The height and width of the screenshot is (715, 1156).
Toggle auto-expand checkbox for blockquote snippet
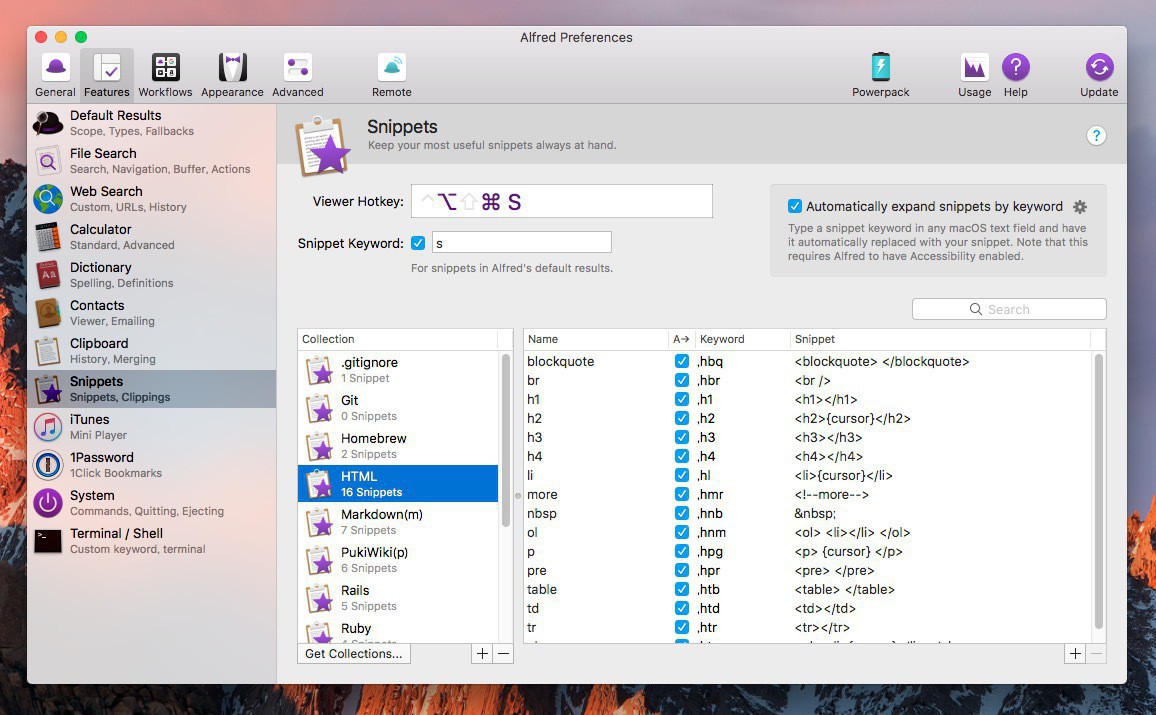(682, 362)
